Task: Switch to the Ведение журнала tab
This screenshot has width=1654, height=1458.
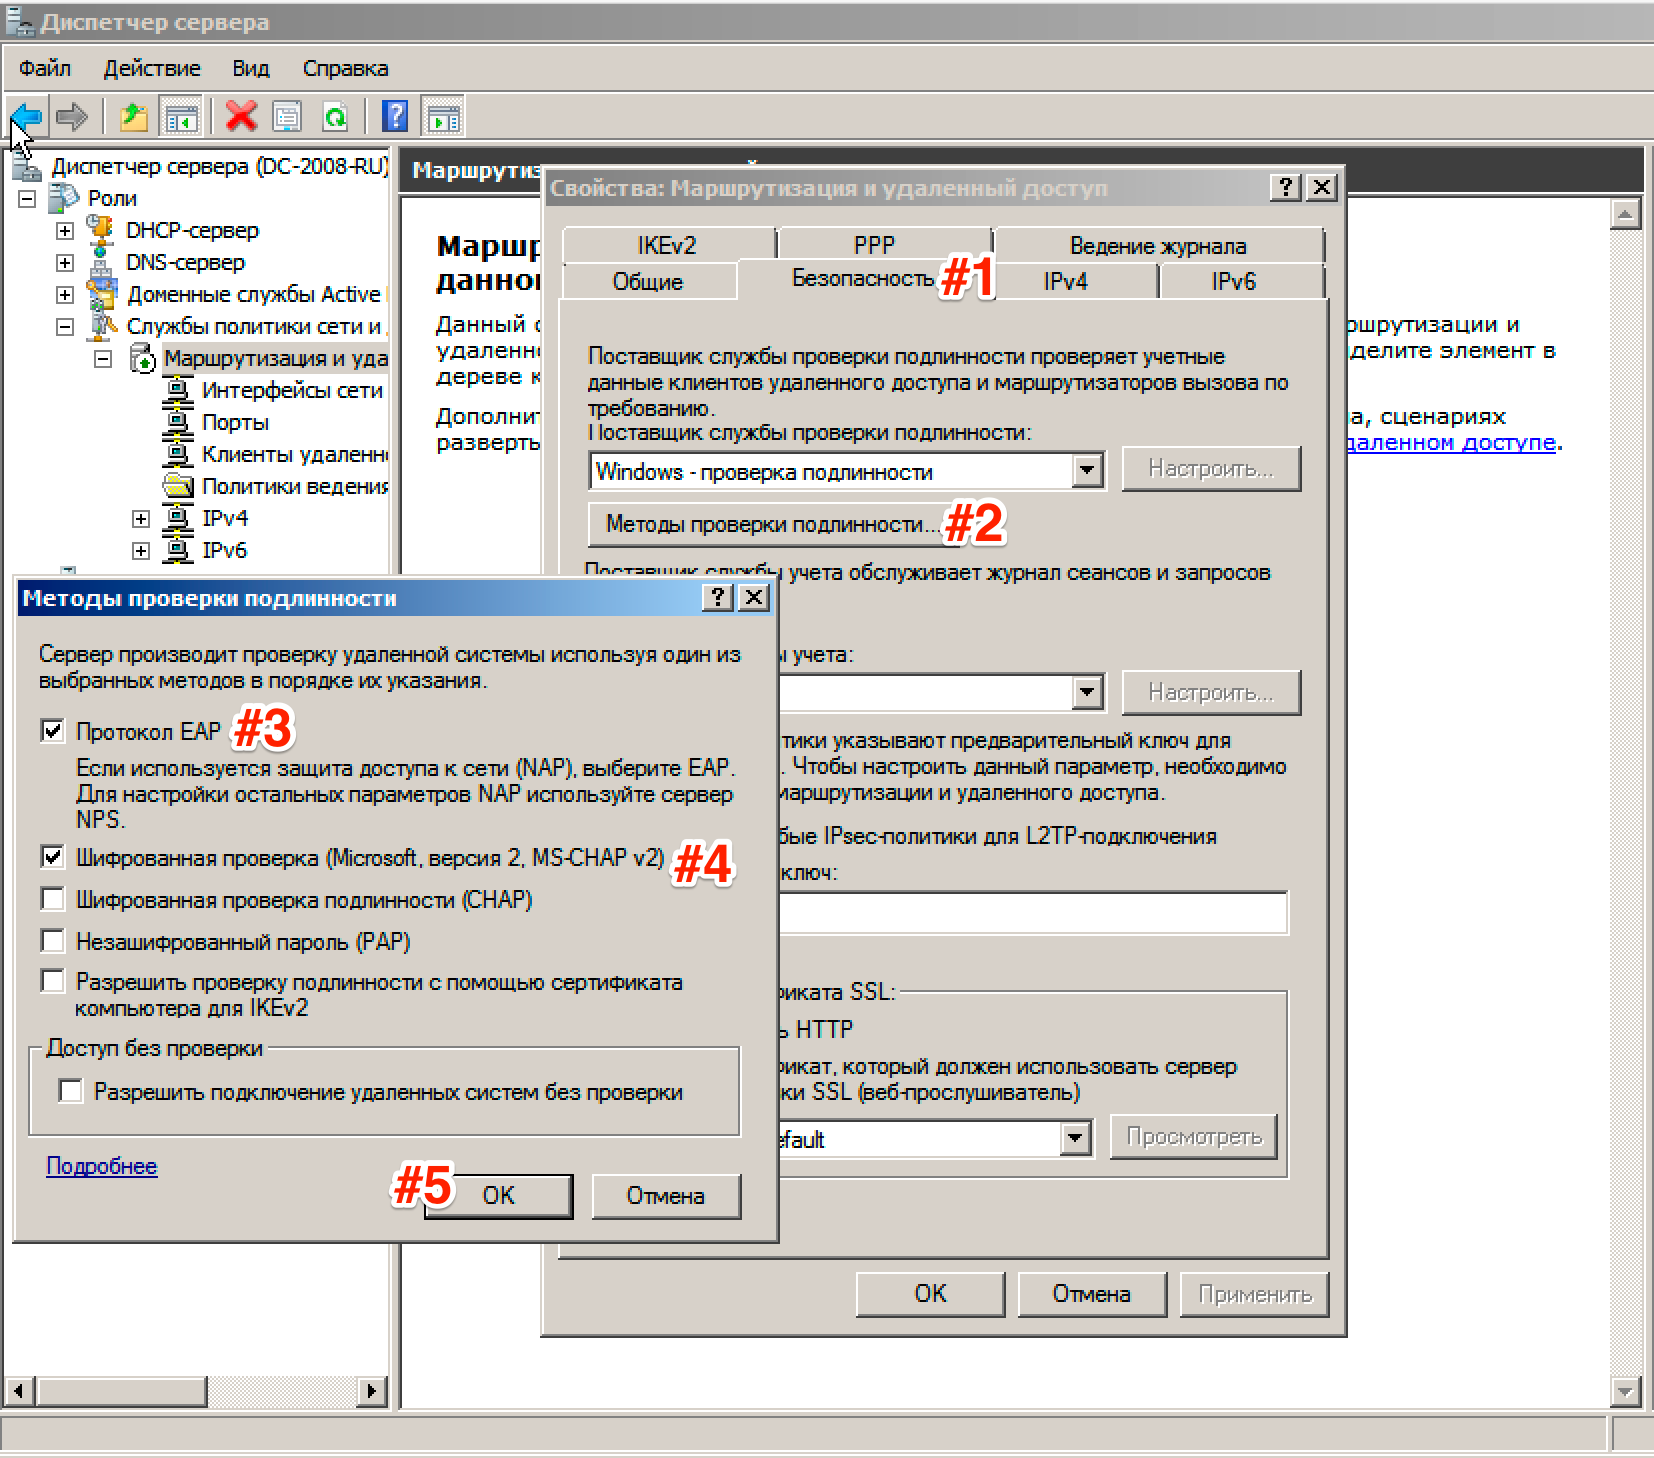Action: (1158, 245)
